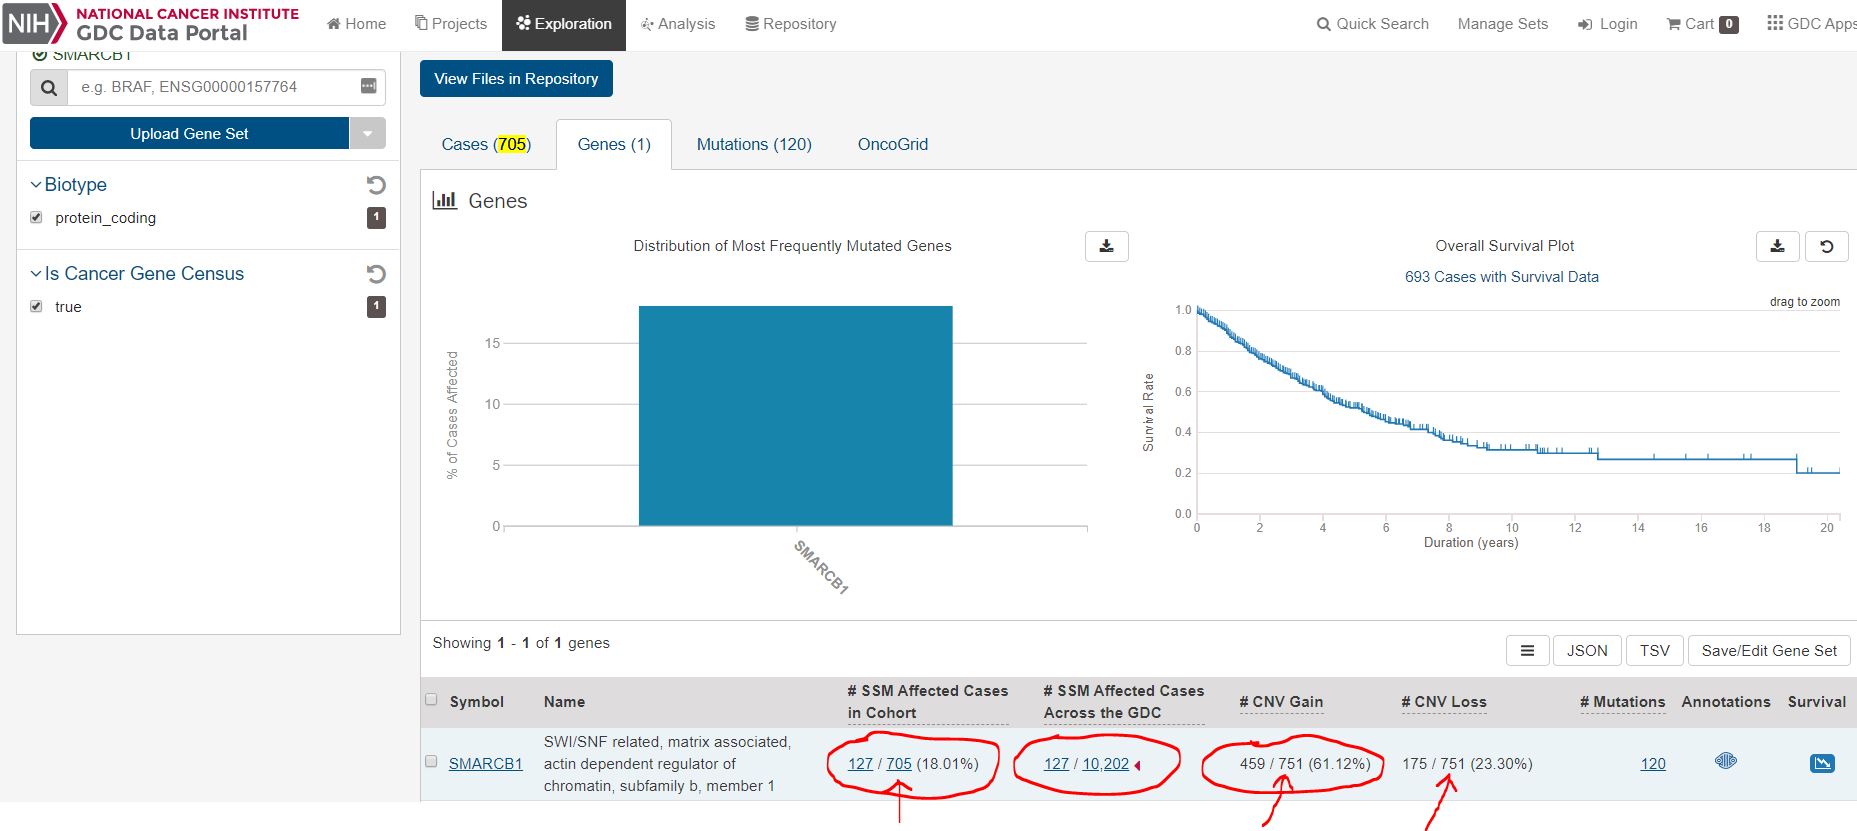Viewport: 1857px width, 831px height.
Task: Open the table column arrange menu
Action: [x=1528, y=651]
